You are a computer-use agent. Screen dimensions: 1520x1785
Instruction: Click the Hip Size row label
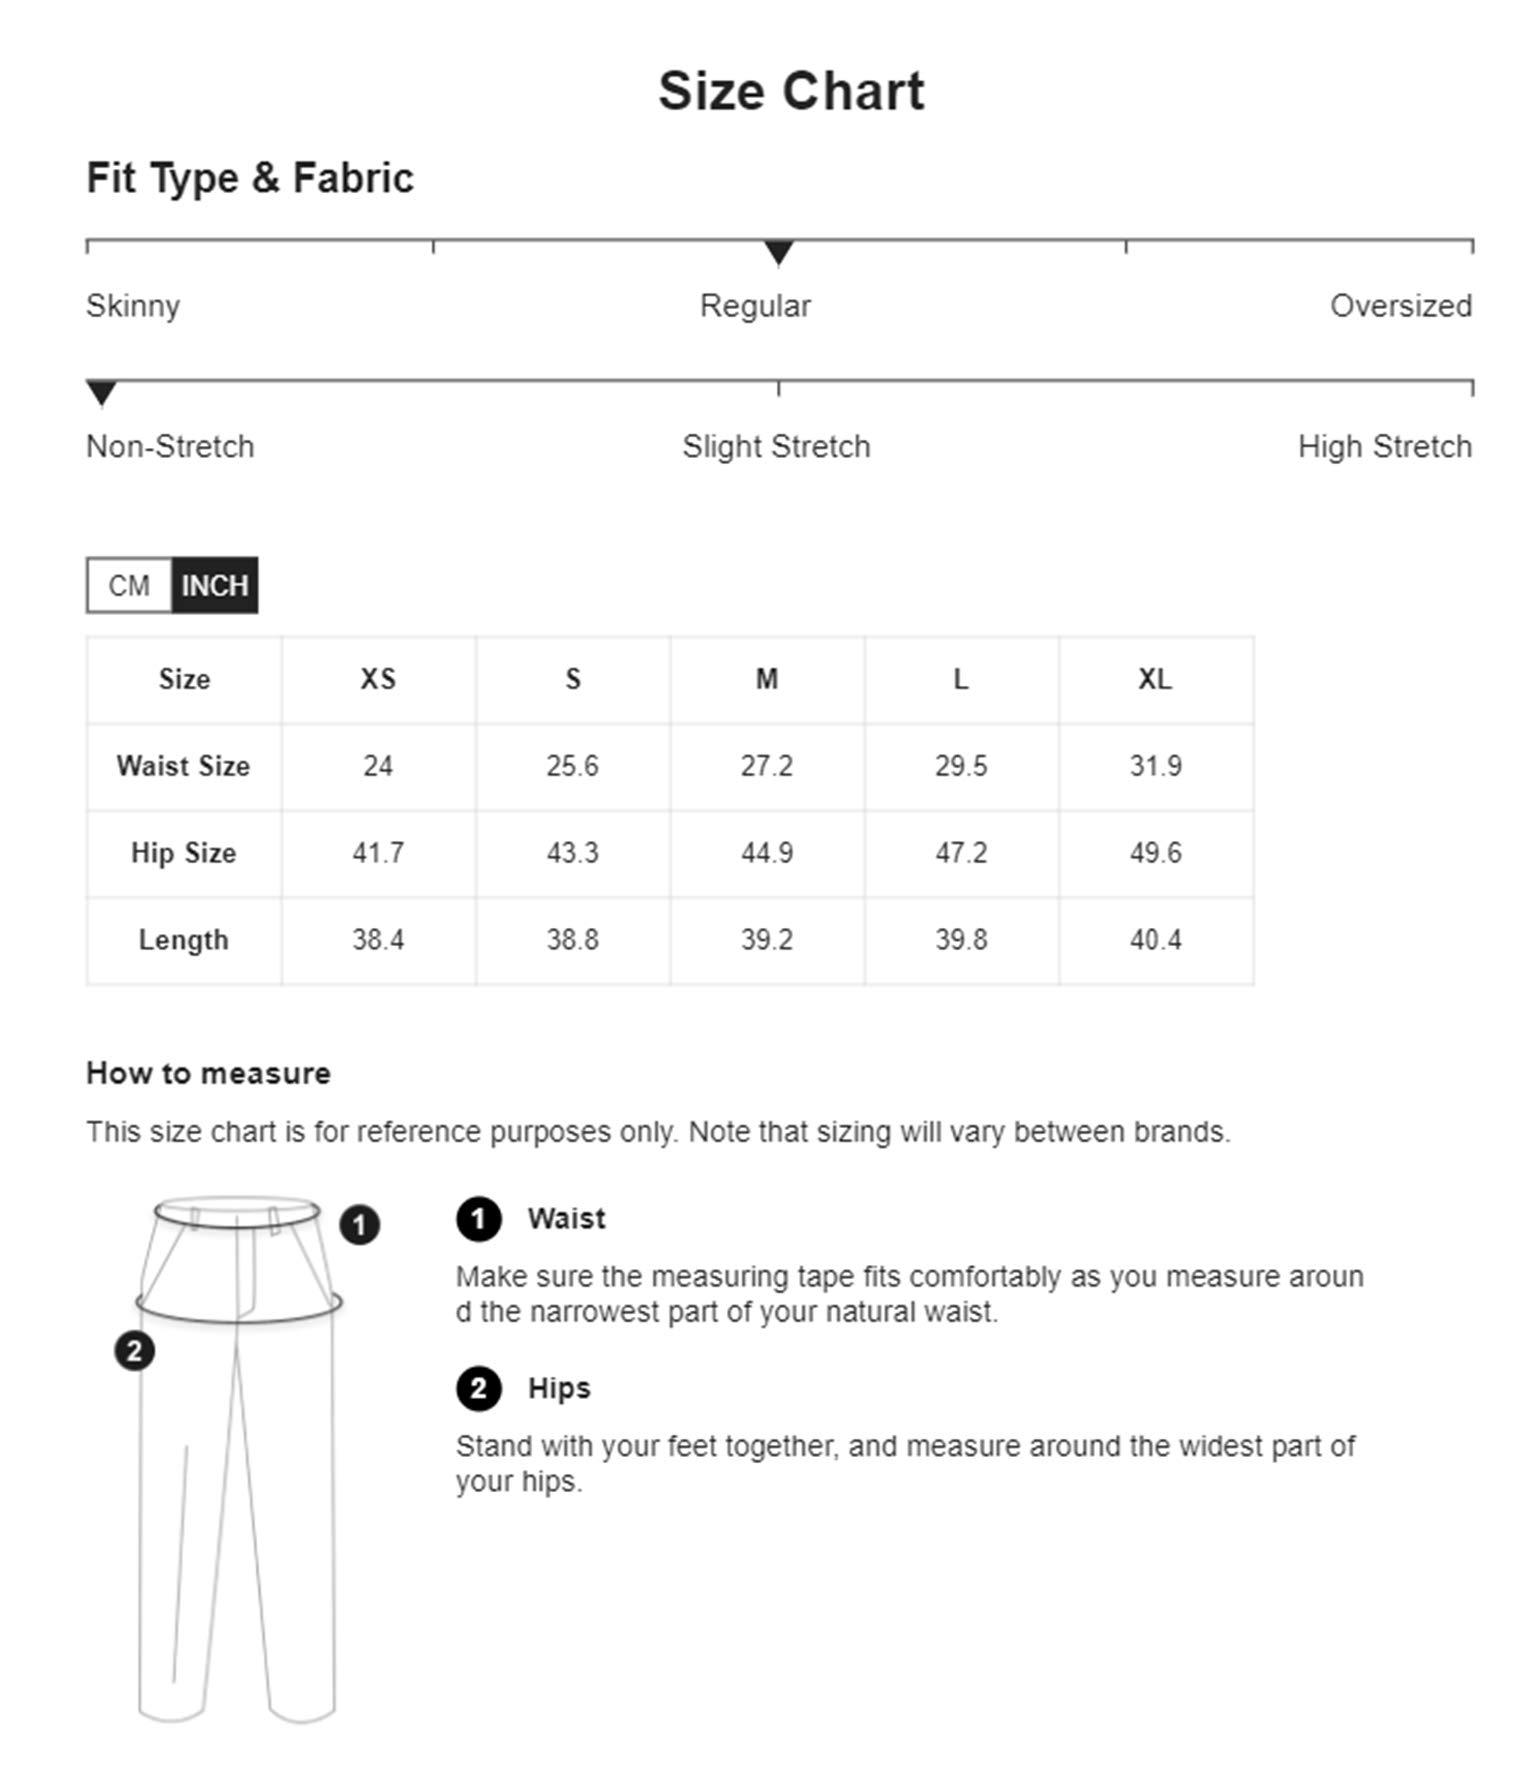click(183, 853)
